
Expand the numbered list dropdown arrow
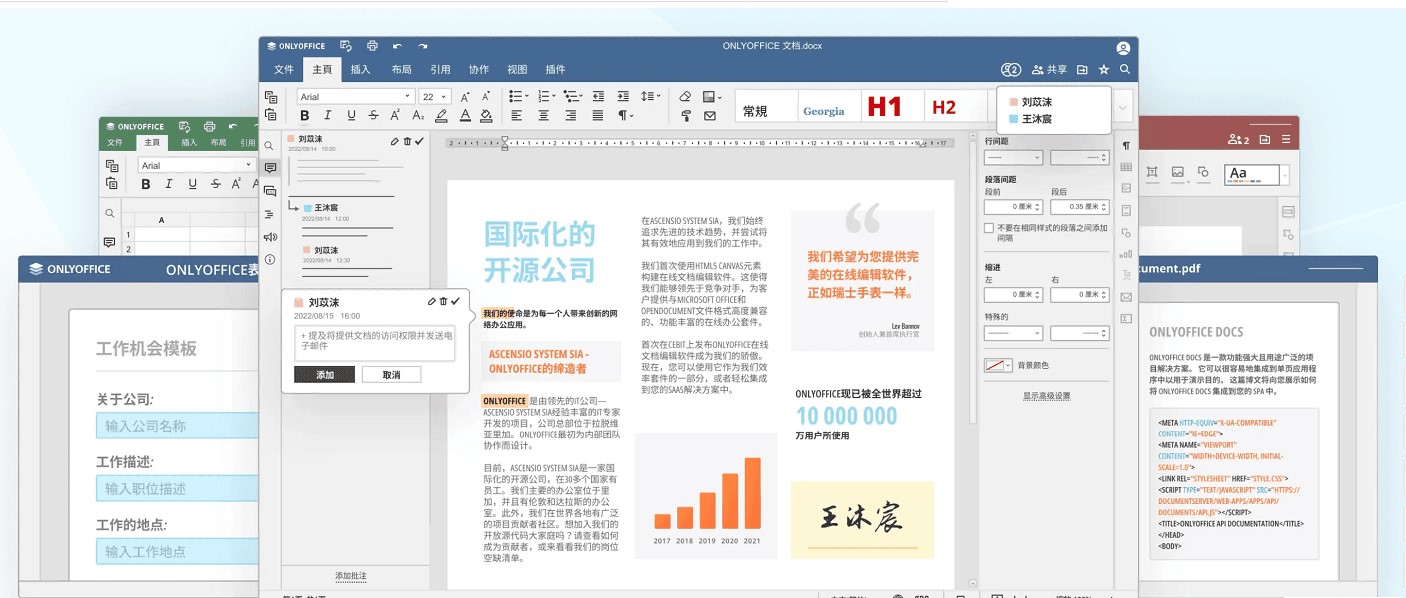(x=554, y=96)
